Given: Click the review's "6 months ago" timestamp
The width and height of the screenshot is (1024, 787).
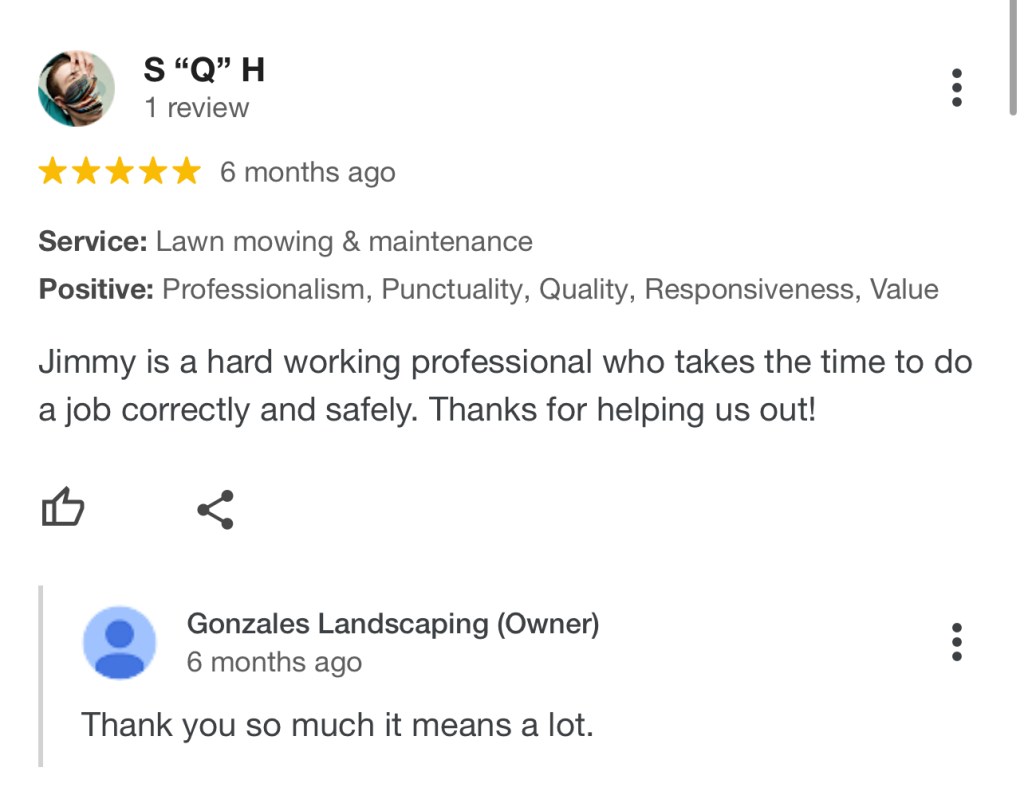Looking at the screenshot, I should (x=308, y=172).
